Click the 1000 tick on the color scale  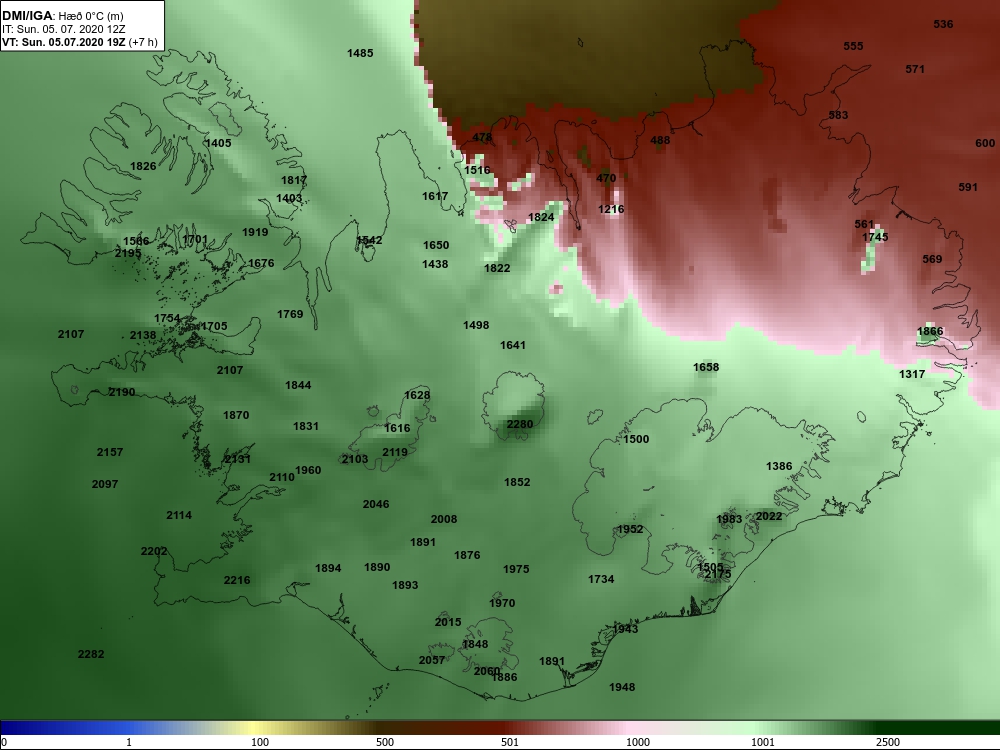638,742
